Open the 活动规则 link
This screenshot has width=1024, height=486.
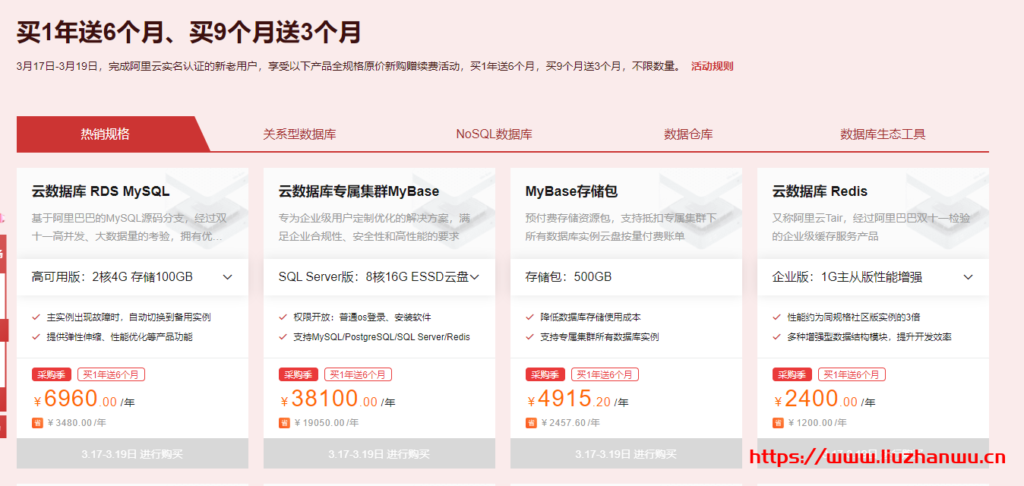pos(712,67)
